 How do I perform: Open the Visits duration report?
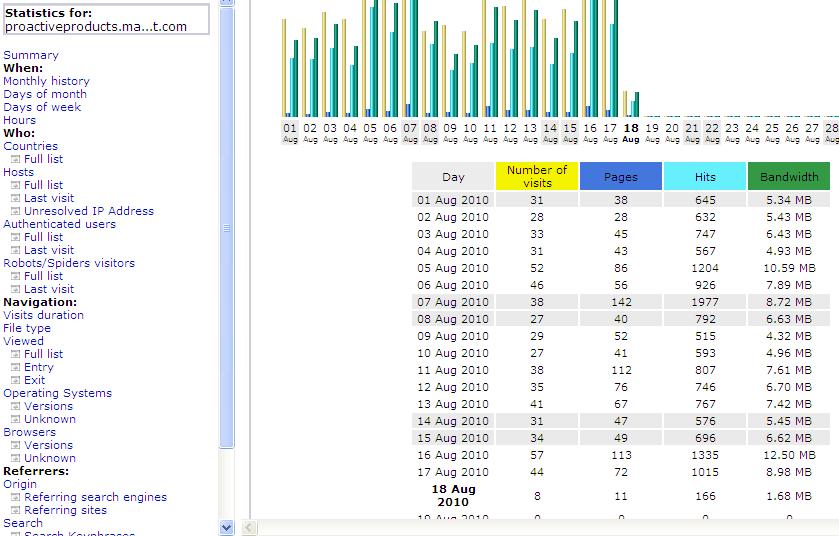coord(43,315)
